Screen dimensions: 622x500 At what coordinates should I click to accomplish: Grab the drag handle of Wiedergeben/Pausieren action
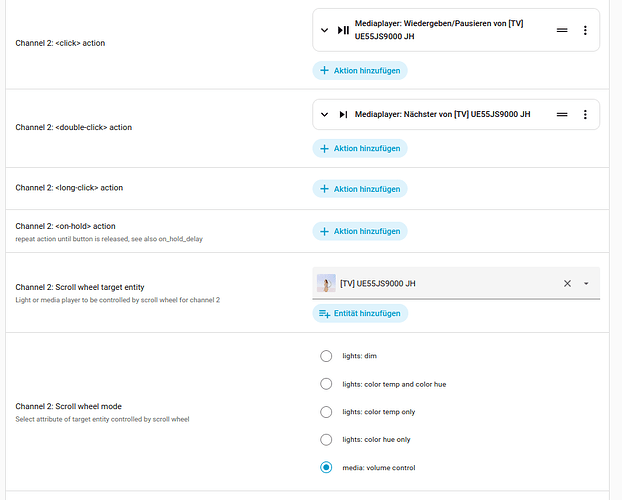[562, 31]
